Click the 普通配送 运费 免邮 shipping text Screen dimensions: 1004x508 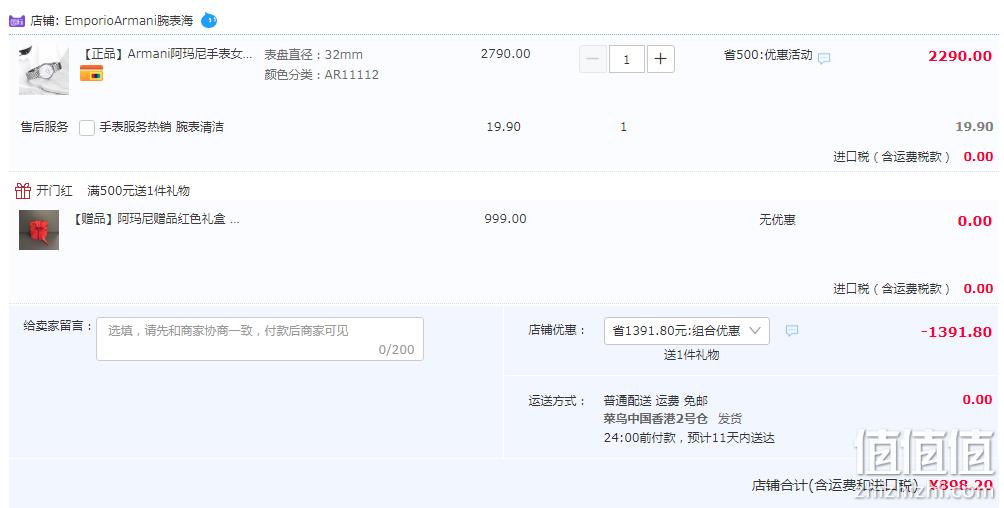point(656,401)
